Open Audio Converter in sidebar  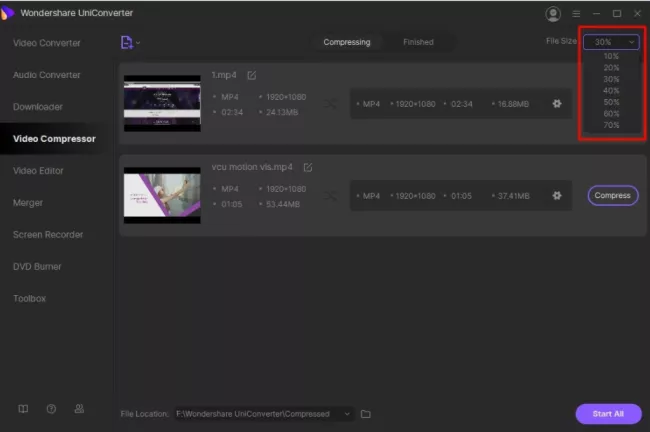pyautogui.click(x=47, y=75)
